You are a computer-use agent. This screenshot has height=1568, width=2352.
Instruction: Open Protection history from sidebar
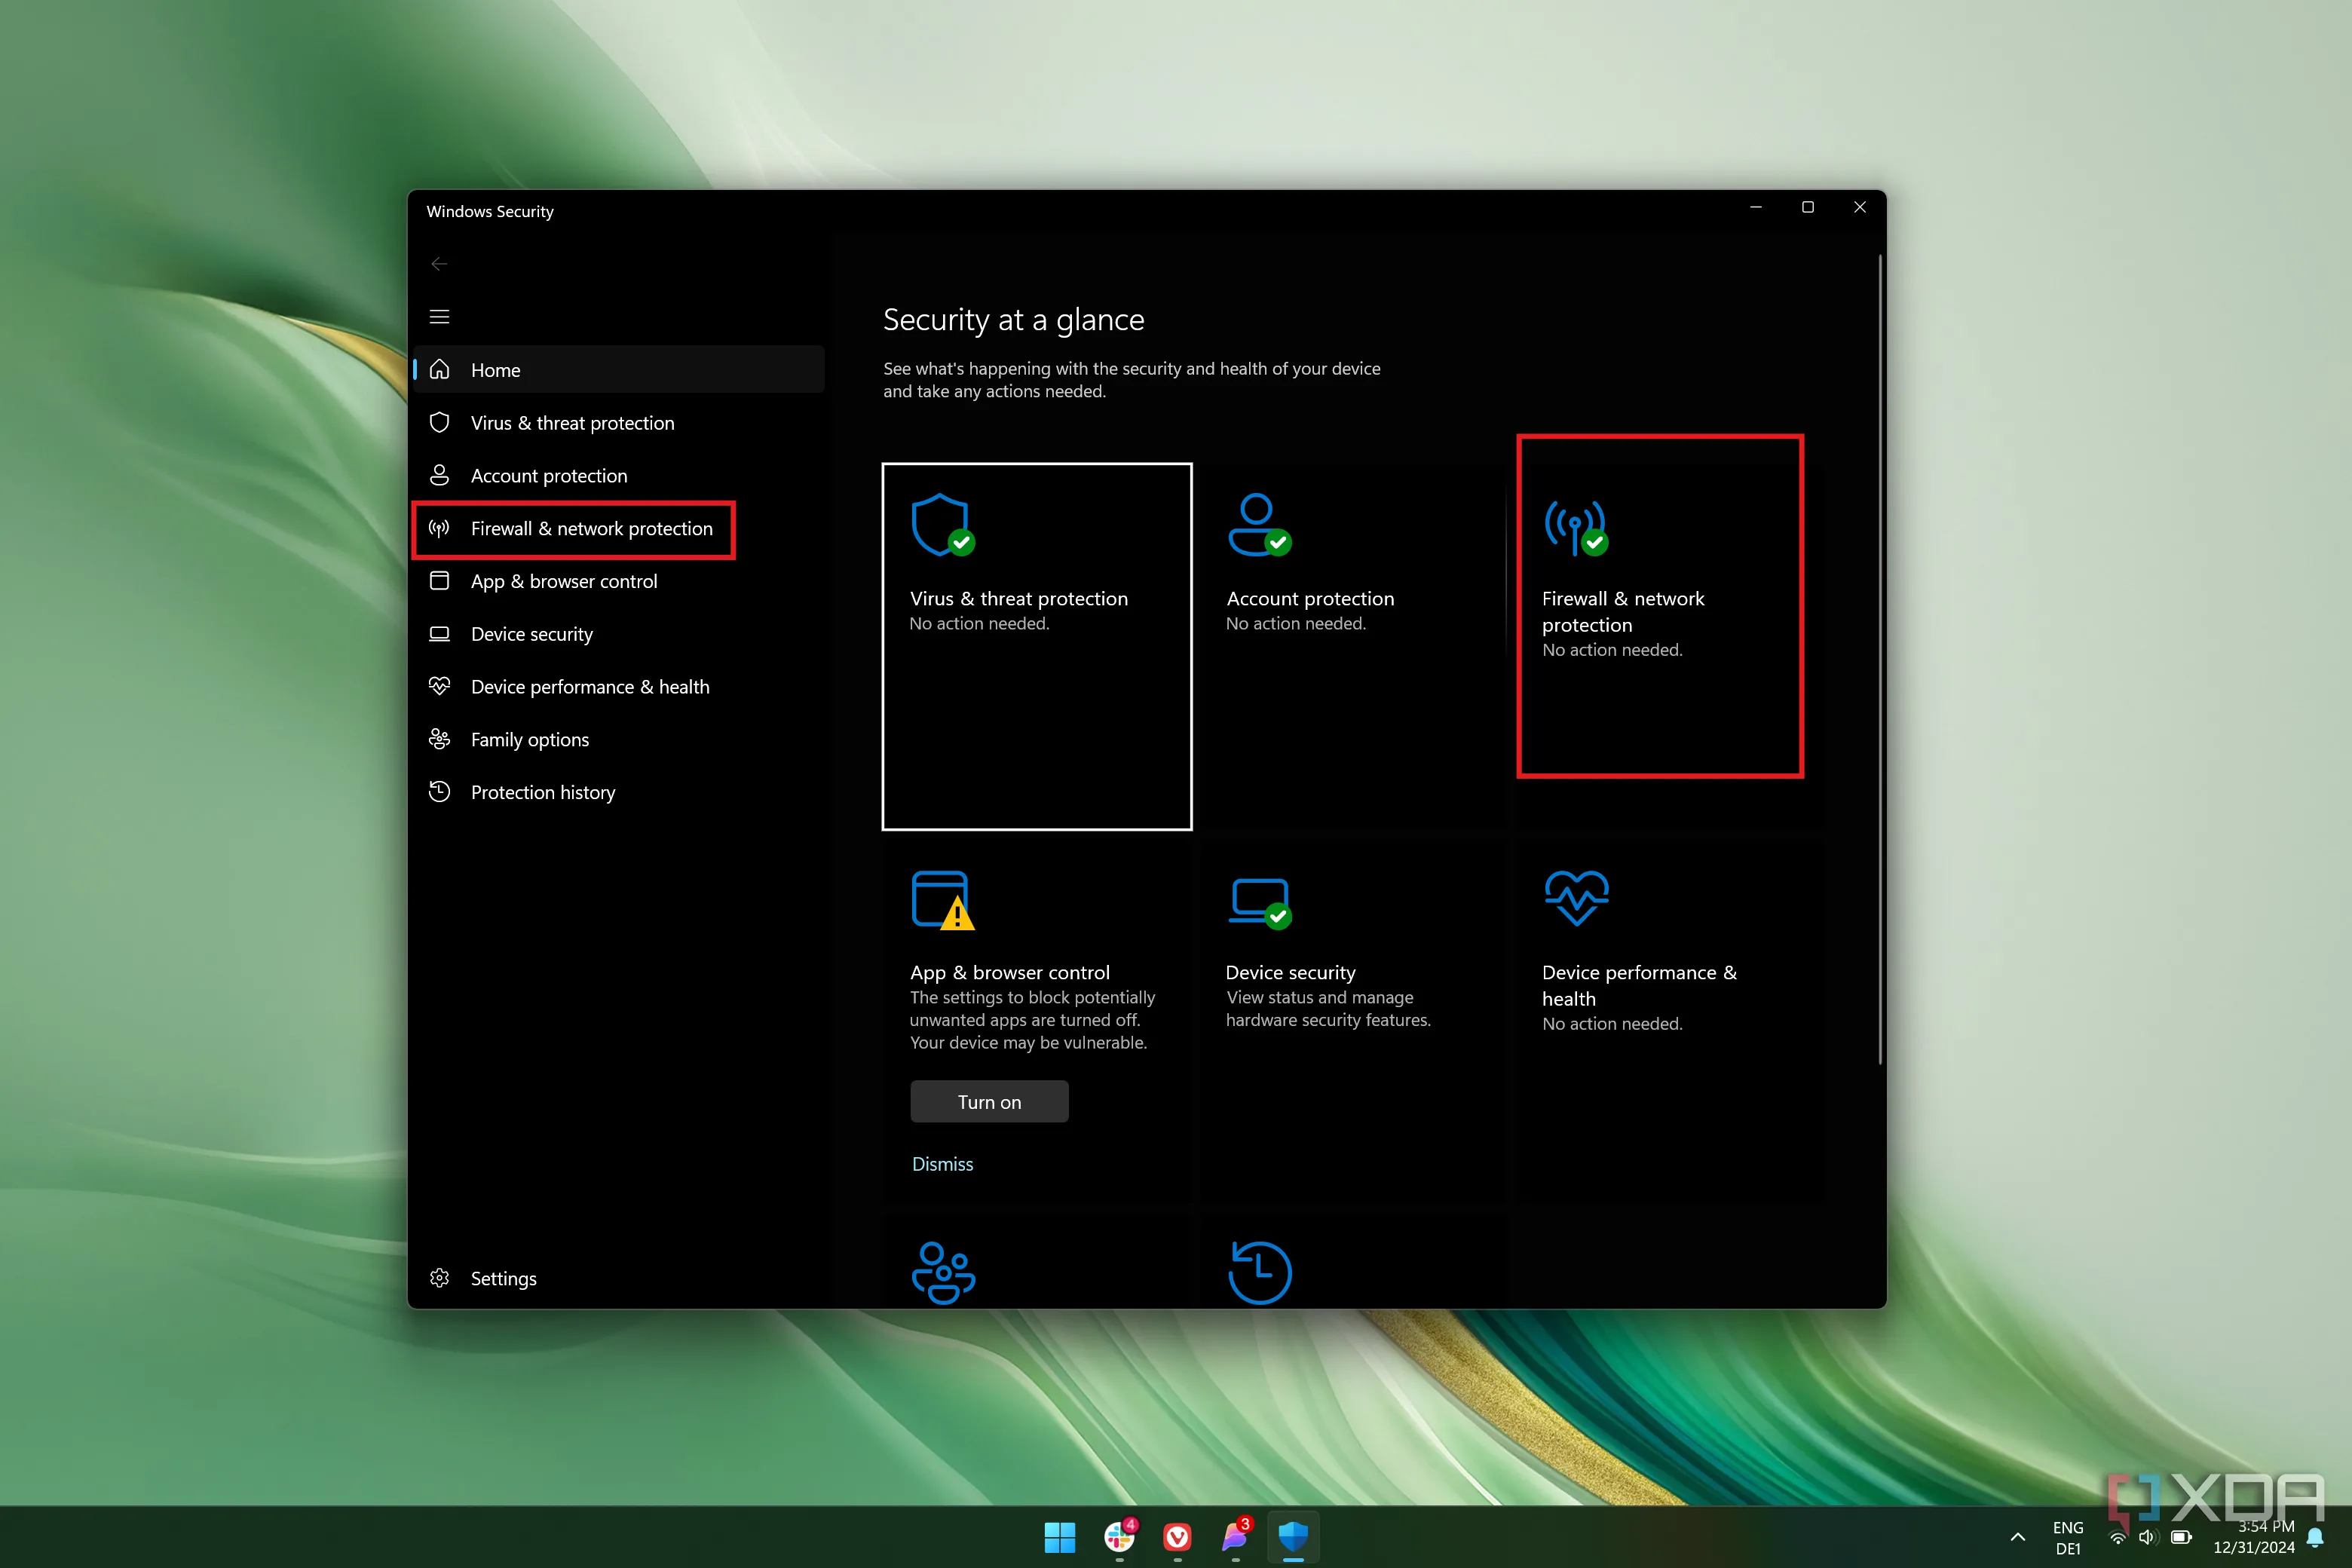coord(543,792)
